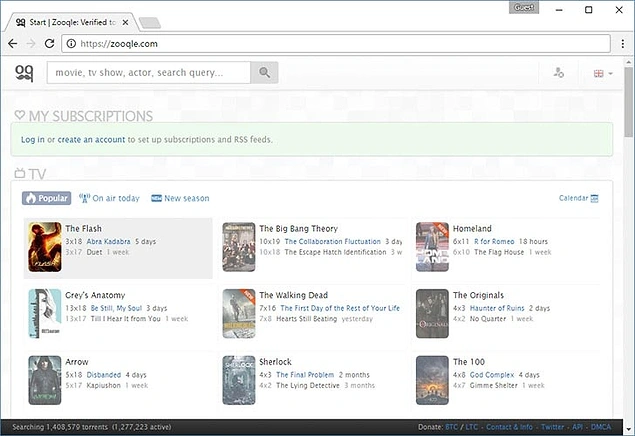Open The Collaboration Fluctuation episode

[332, 241]
